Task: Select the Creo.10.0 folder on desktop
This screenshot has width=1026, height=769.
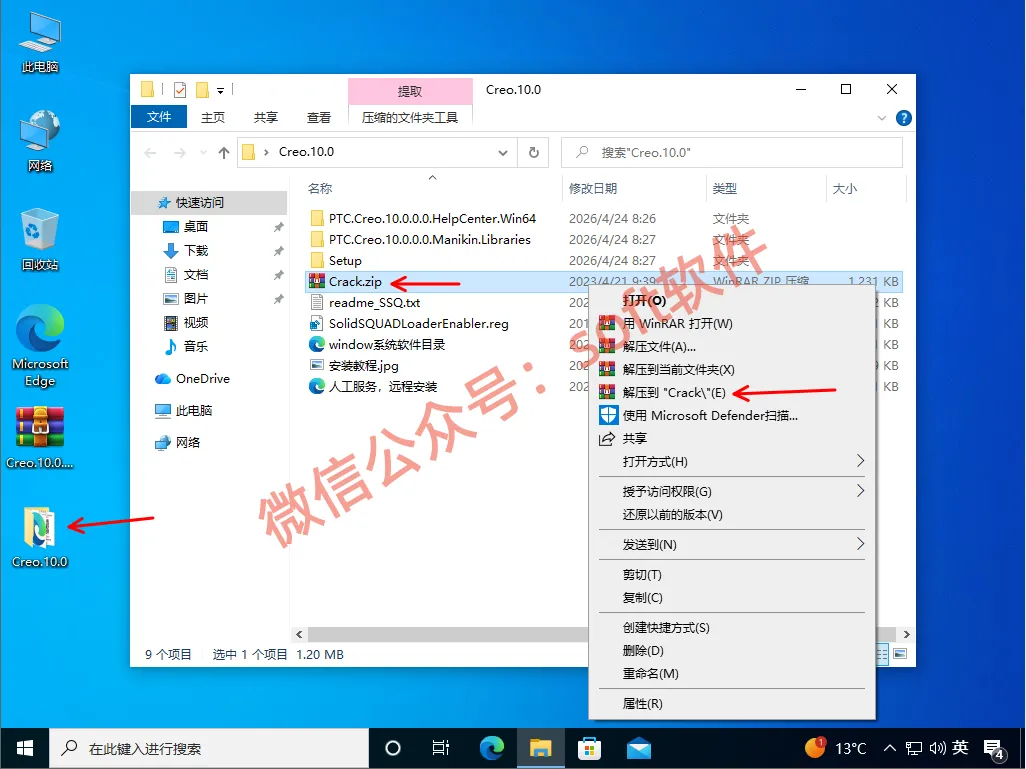Action: tap(40, 537)
